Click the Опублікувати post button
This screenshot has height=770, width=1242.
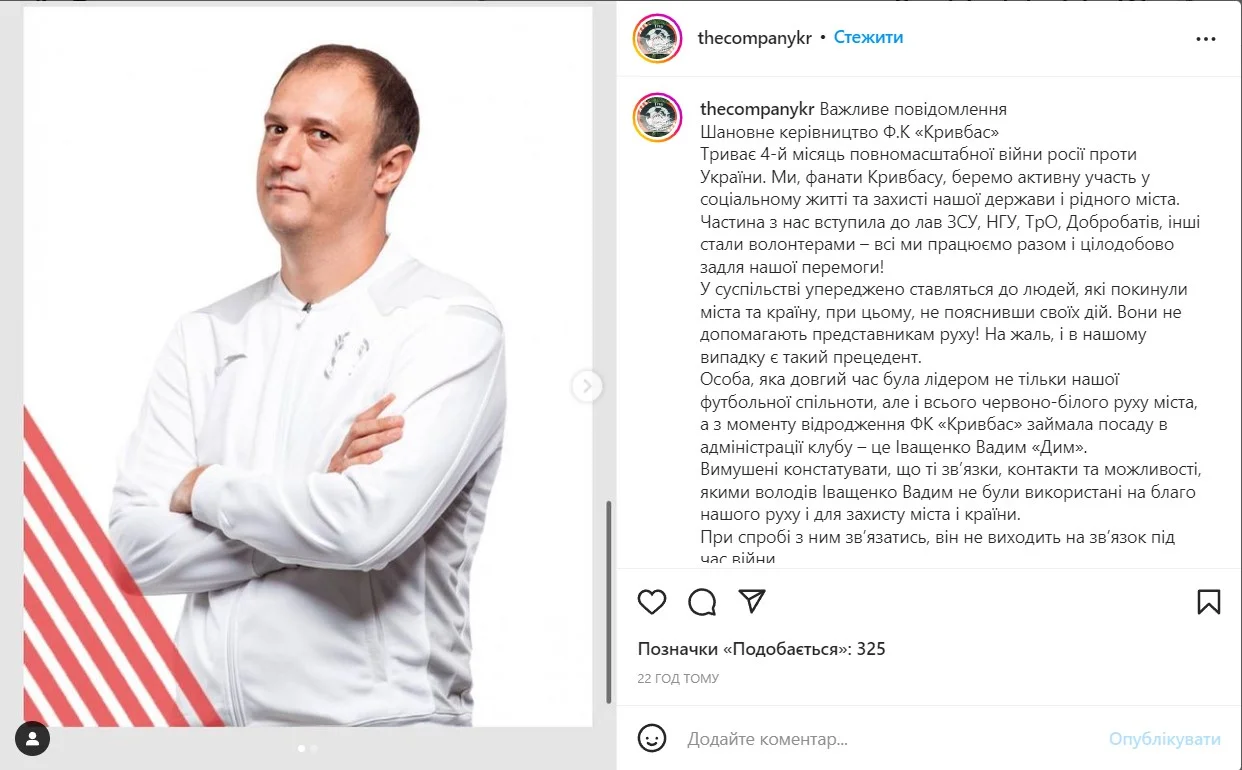pos(1164,739)
